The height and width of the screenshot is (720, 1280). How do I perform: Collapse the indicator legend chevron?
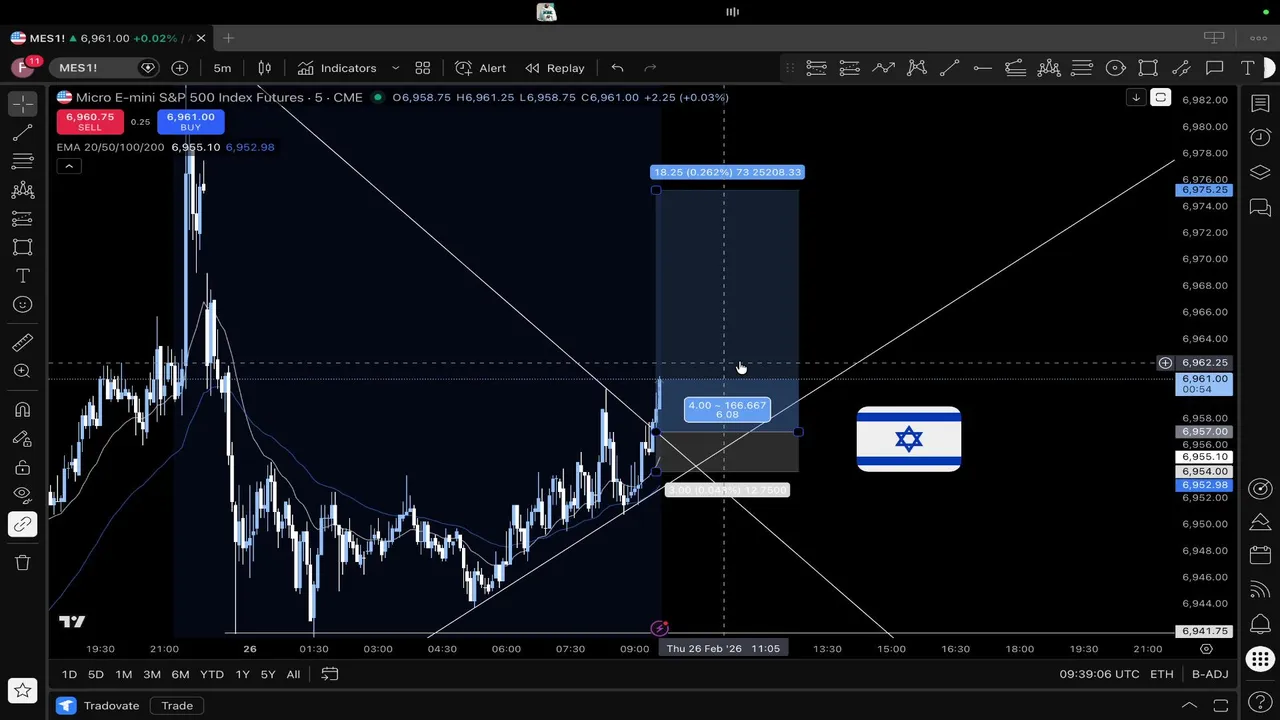pos(69,166)
